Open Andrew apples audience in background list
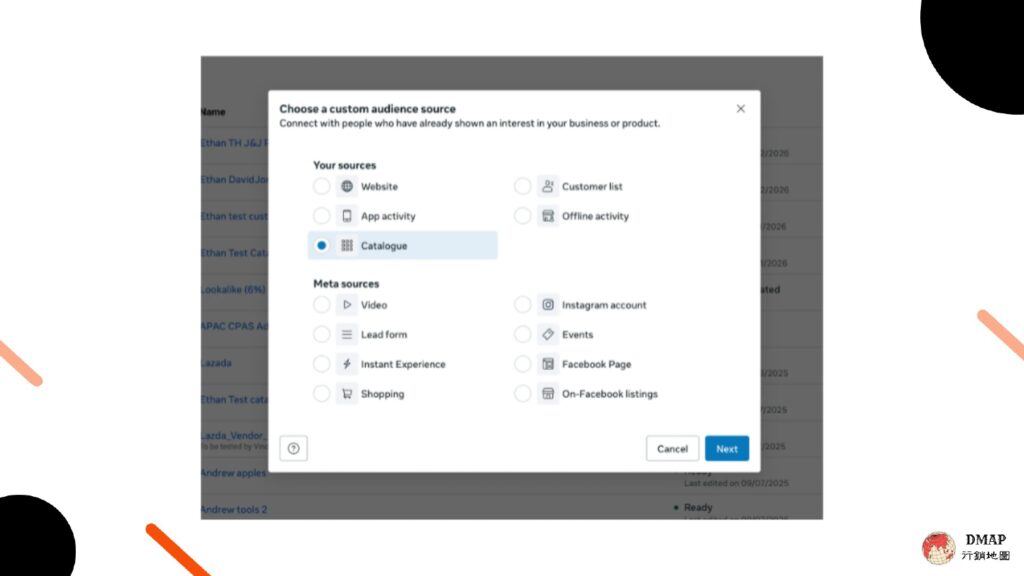 point(234,473)
